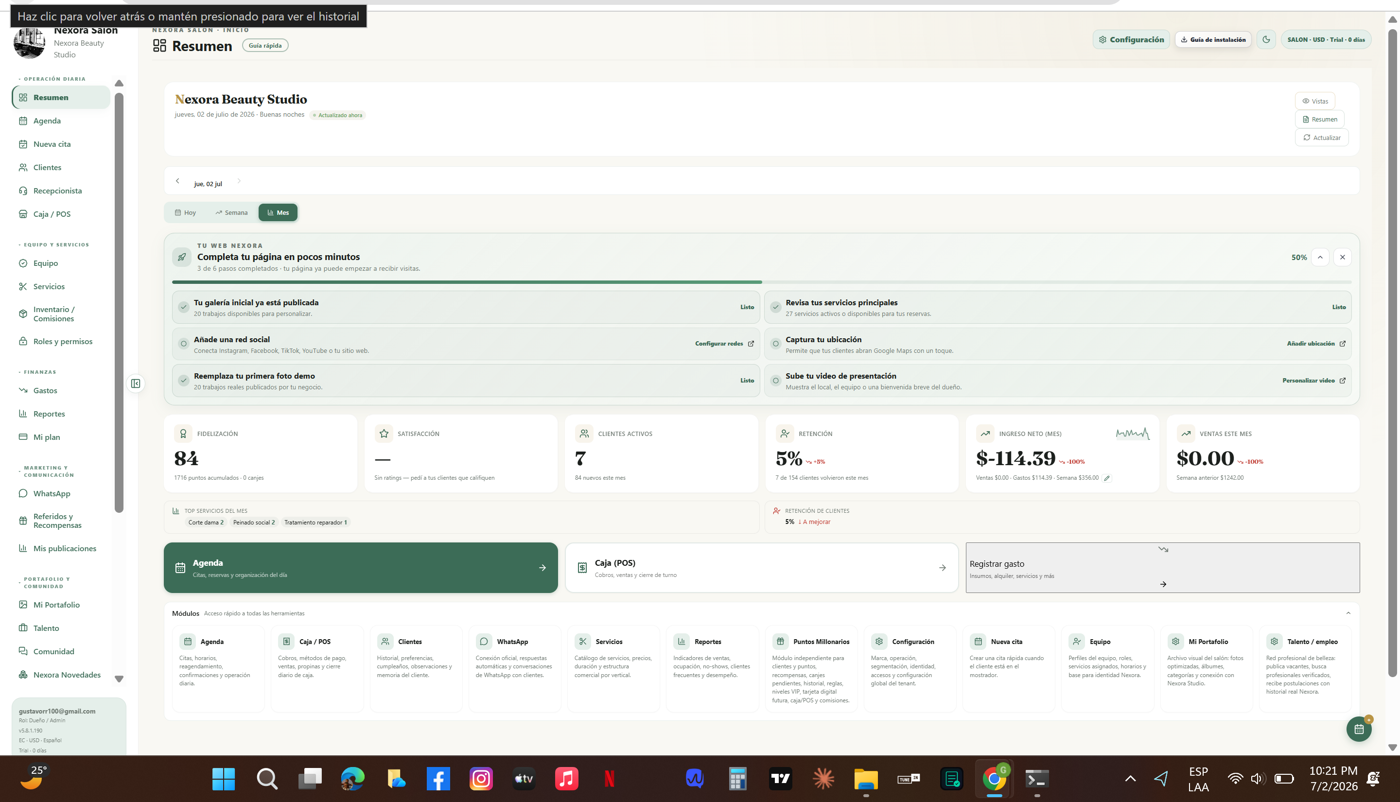Image resolution: width=1400 pixels, height=802 pixels.
Task: Open Talento in the sidebar
Action: point(46,628)
